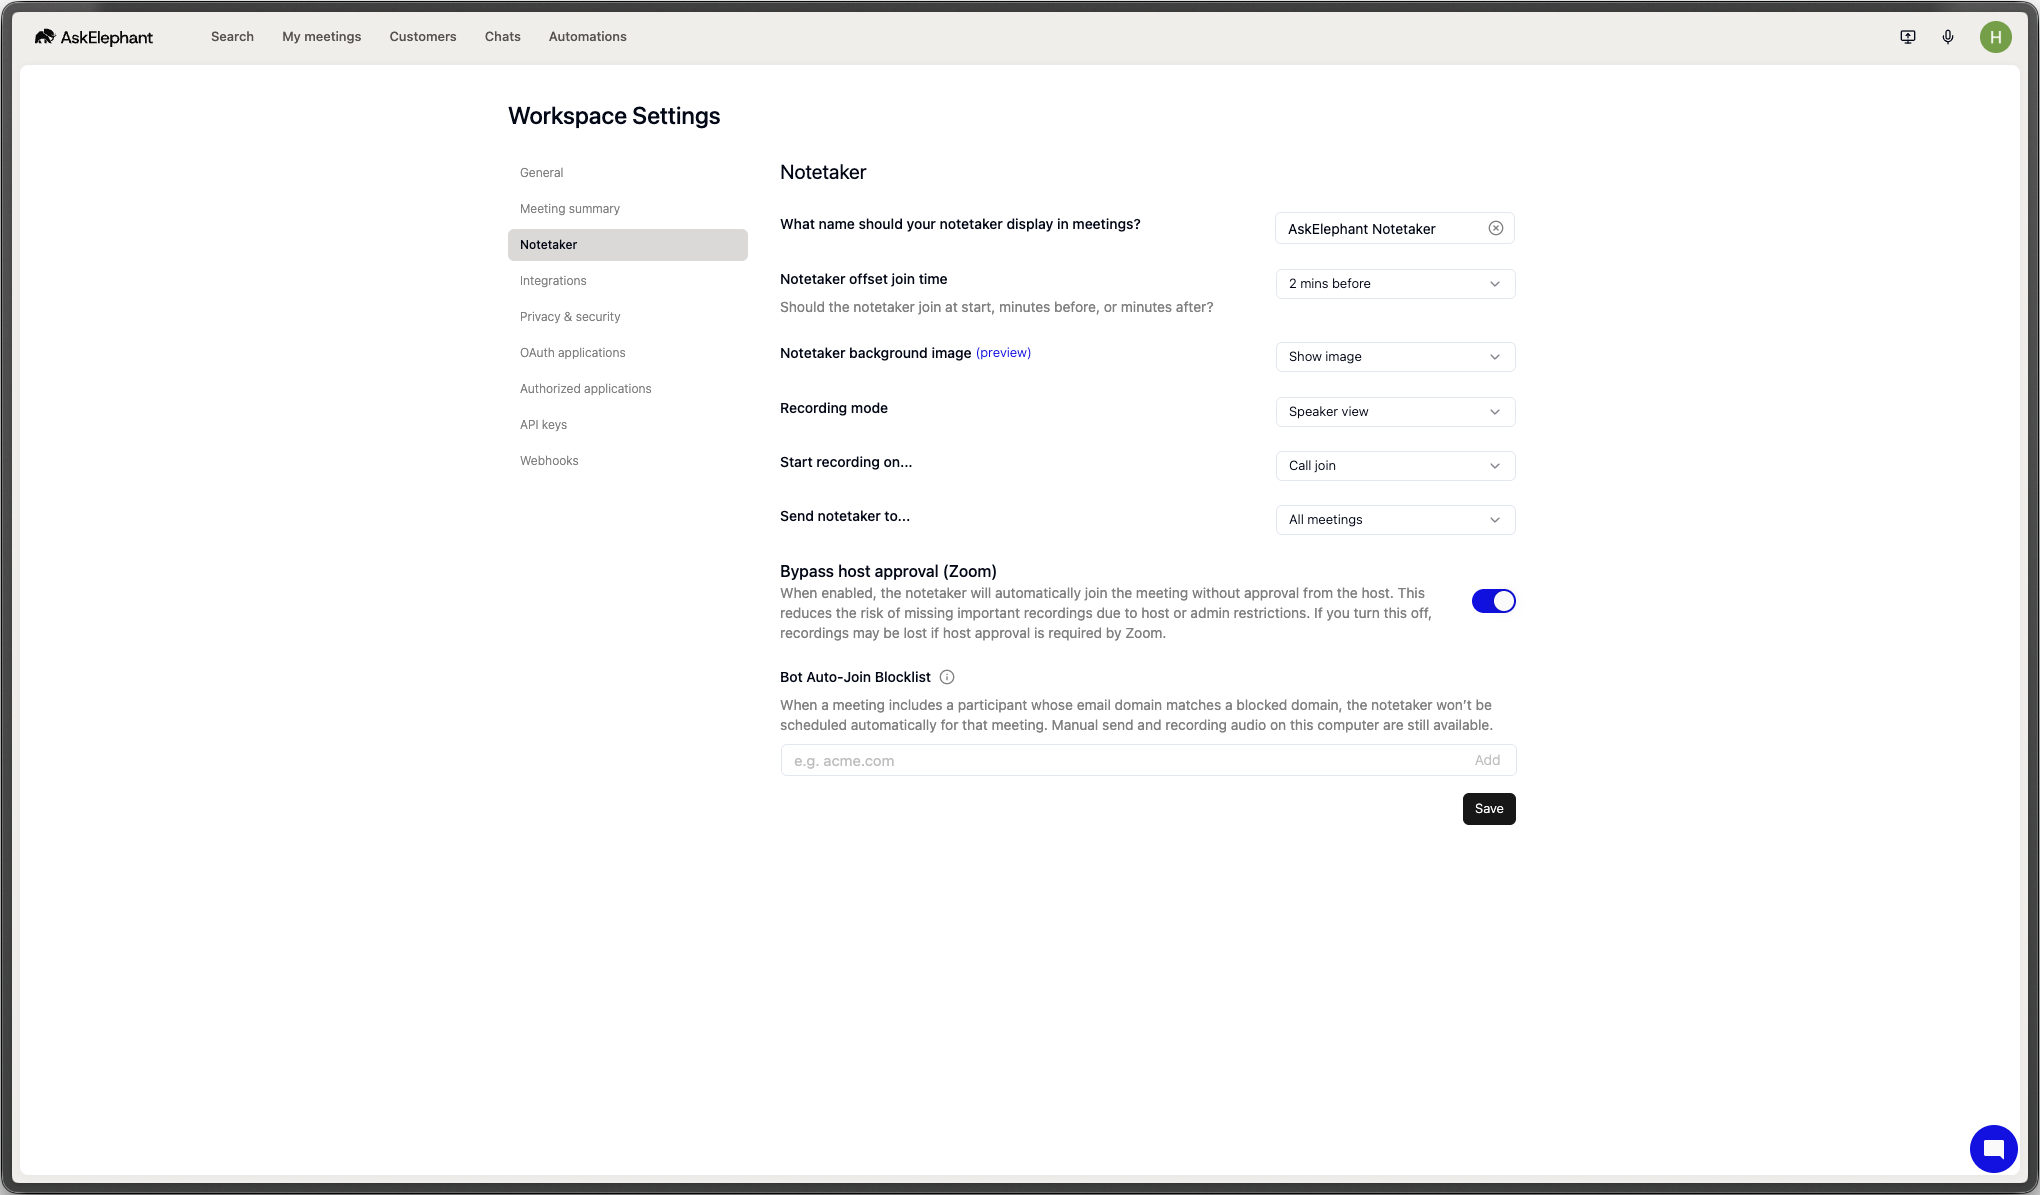Click the Notetaker section heading
Screen dimensions: 2040x1195
[823, 172]
